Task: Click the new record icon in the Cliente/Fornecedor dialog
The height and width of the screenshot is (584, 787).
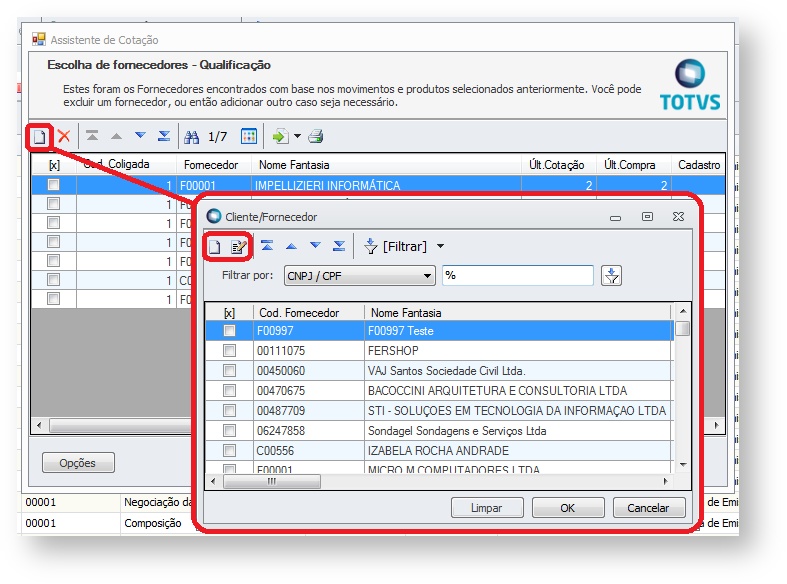Action: (215, 246)
